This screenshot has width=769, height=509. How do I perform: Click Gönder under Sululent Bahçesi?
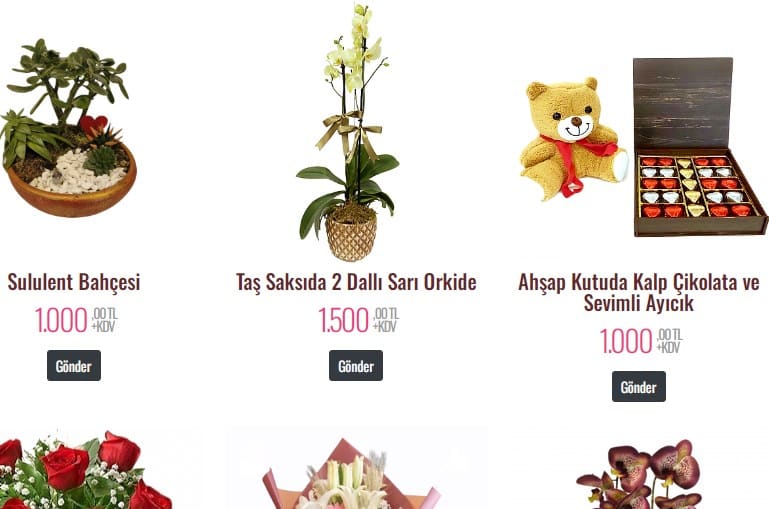(74, 365)
